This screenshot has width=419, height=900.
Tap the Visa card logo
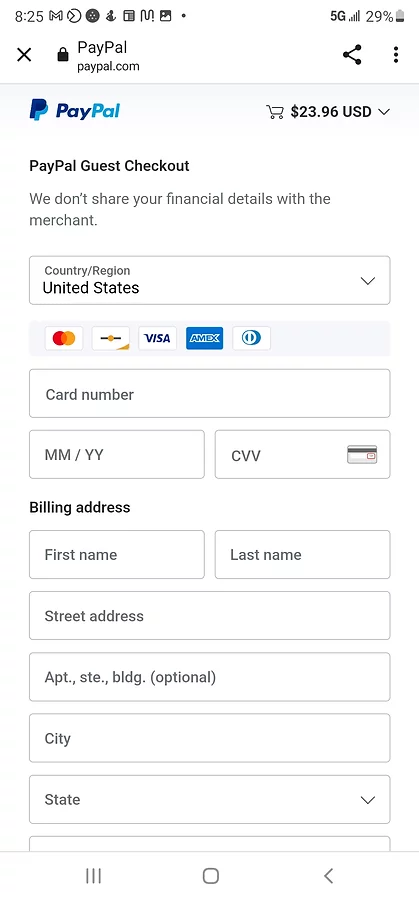tap(157, 339)
